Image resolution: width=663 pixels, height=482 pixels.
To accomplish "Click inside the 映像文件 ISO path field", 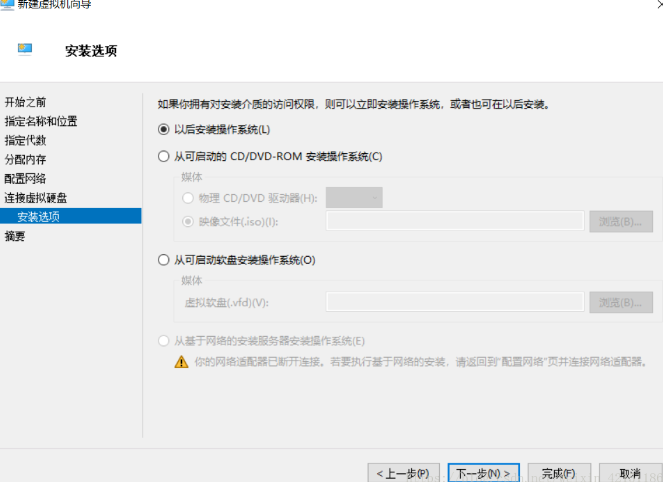I will 455,221.
